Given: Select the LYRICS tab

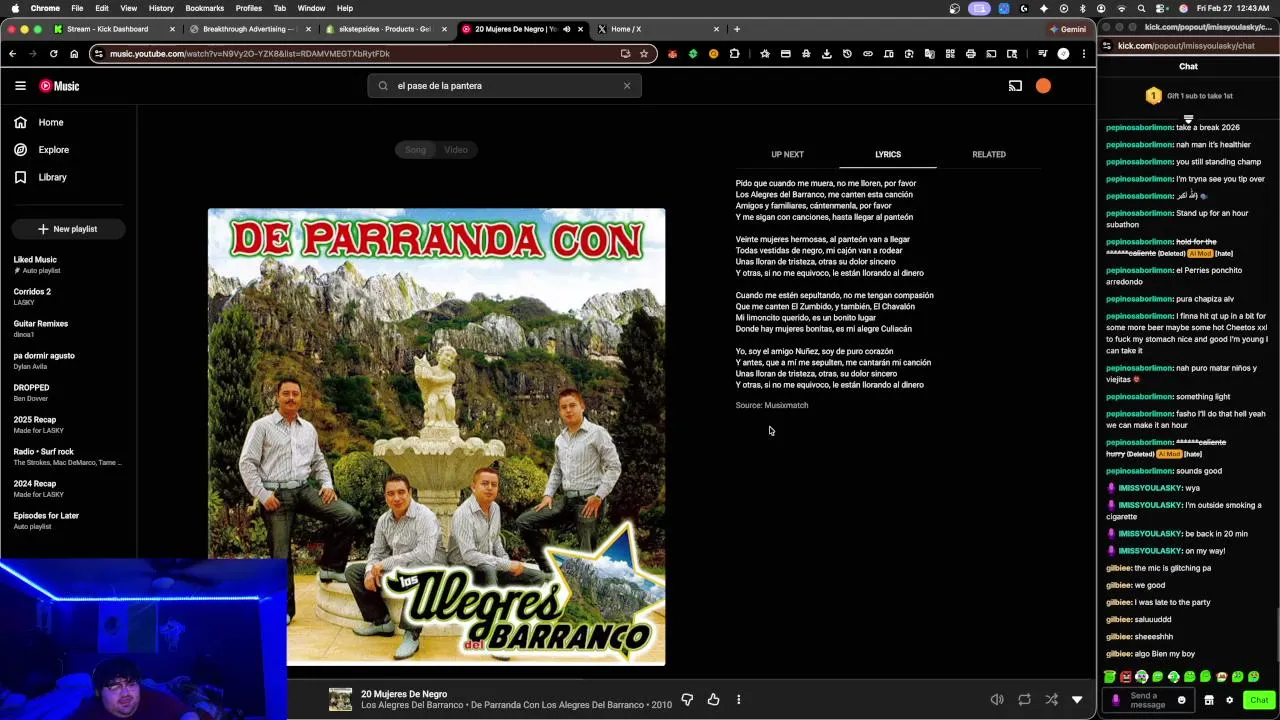Looking at the screenshot, I should 888,154.
